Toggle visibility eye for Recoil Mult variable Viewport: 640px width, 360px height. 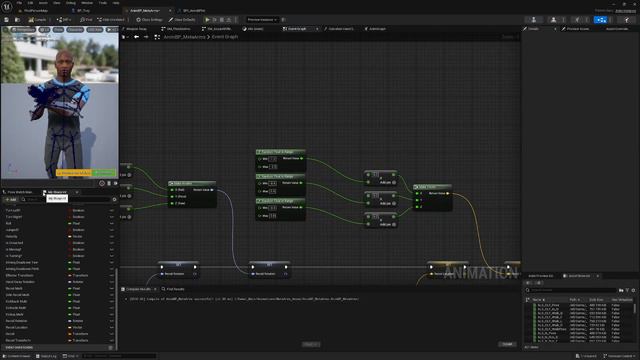point(111,289)
